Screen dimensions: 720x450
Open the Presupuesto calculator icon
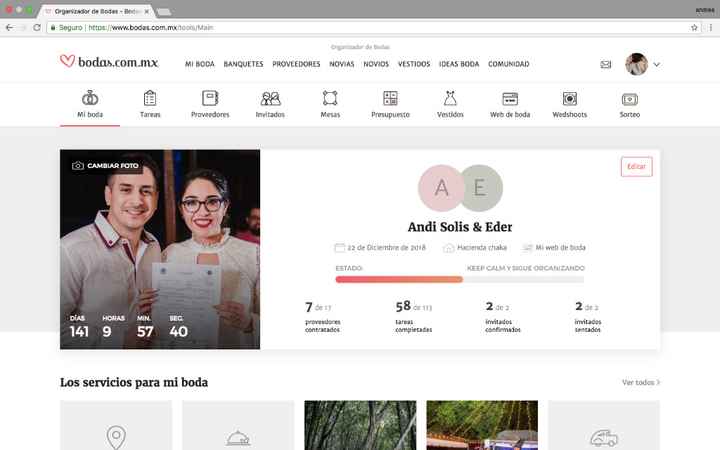390,99
